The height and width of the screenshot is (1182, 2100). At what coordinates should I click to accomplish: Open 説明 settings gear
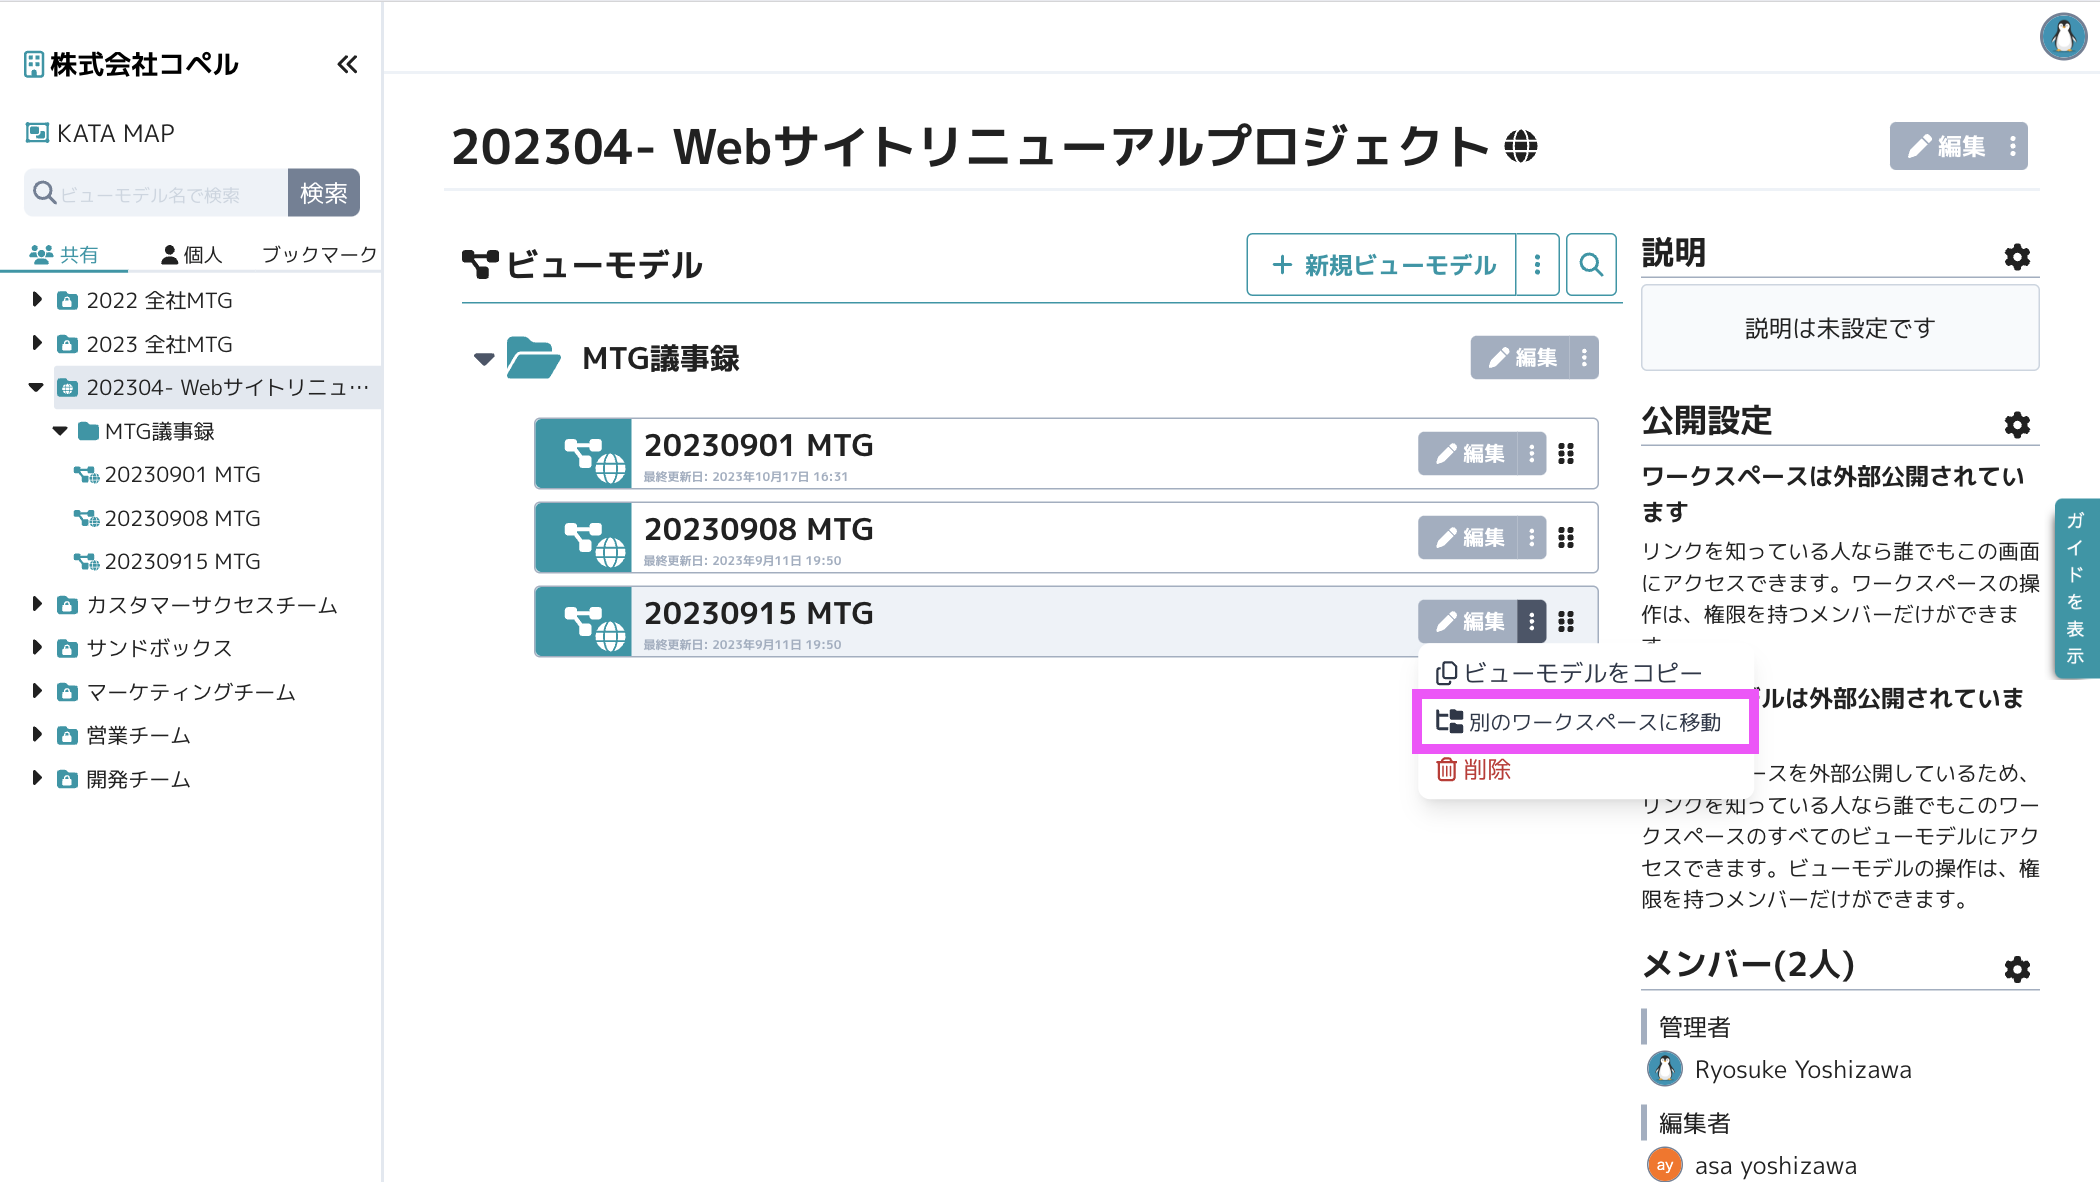[2017, 257]
